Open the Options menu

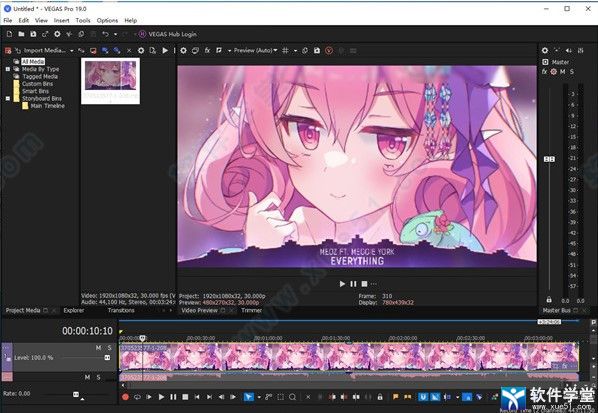coord(107,21)
